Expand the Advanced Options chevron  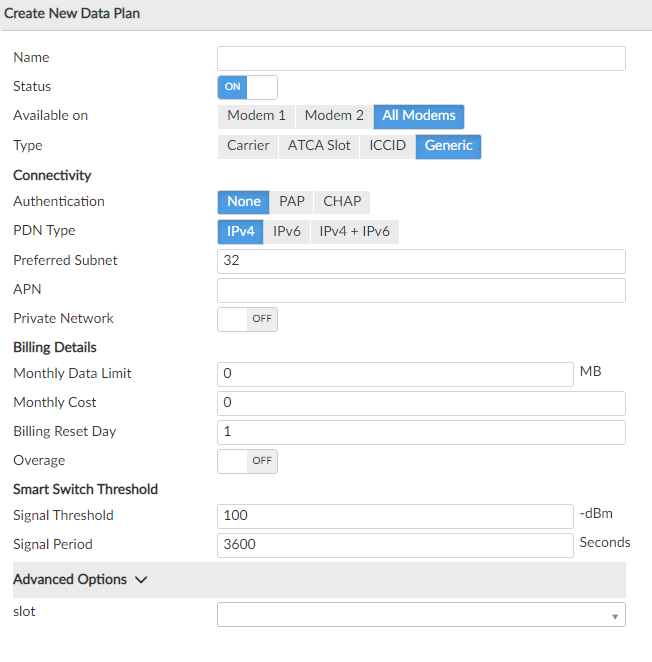click(x=141, y=580)
